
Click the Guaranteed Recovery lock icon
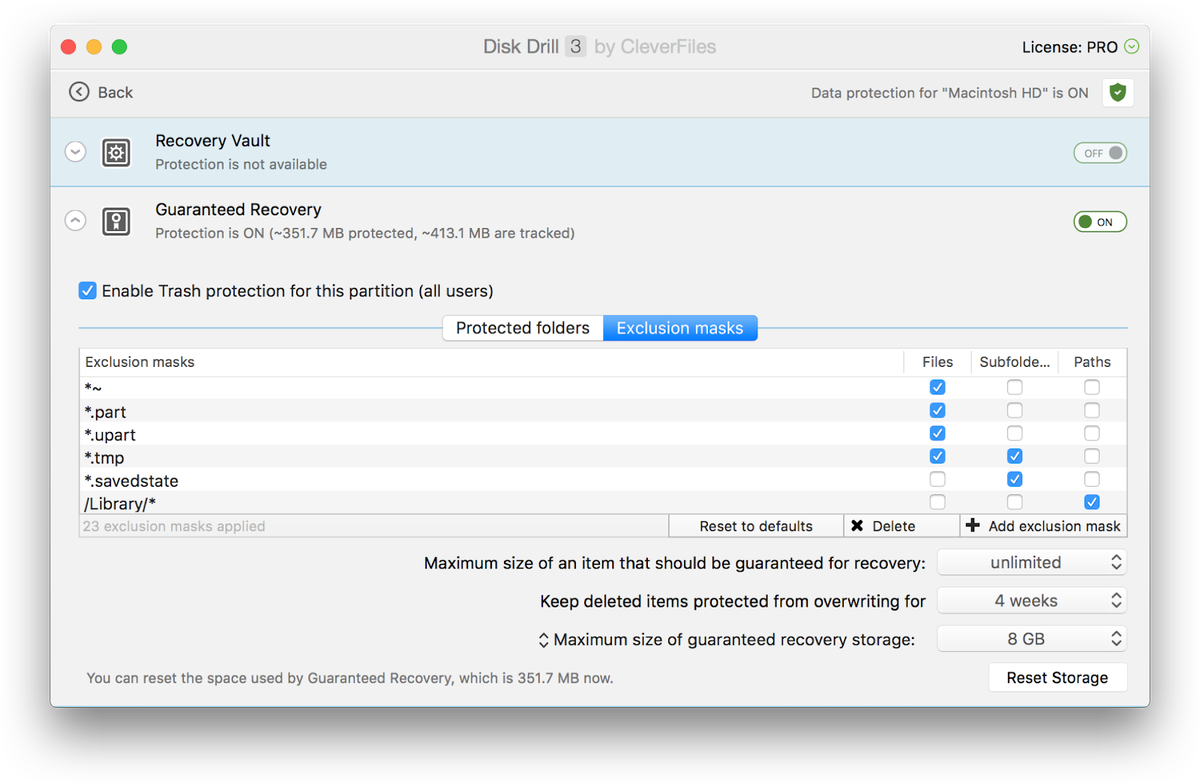pos(116,221)
